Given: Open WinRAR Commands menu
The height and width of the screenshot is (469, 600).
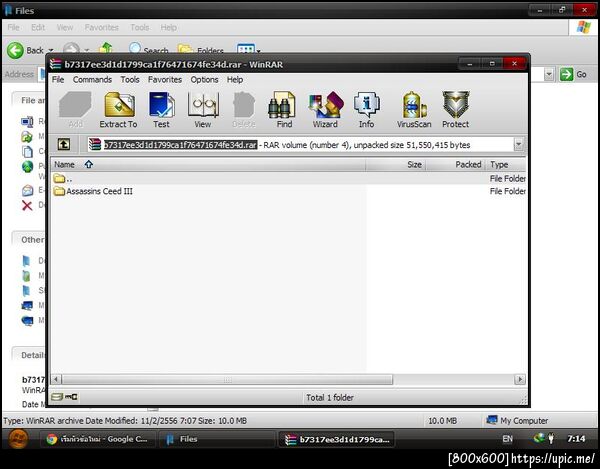Looking at the screenshot, I should pos(92,80).
